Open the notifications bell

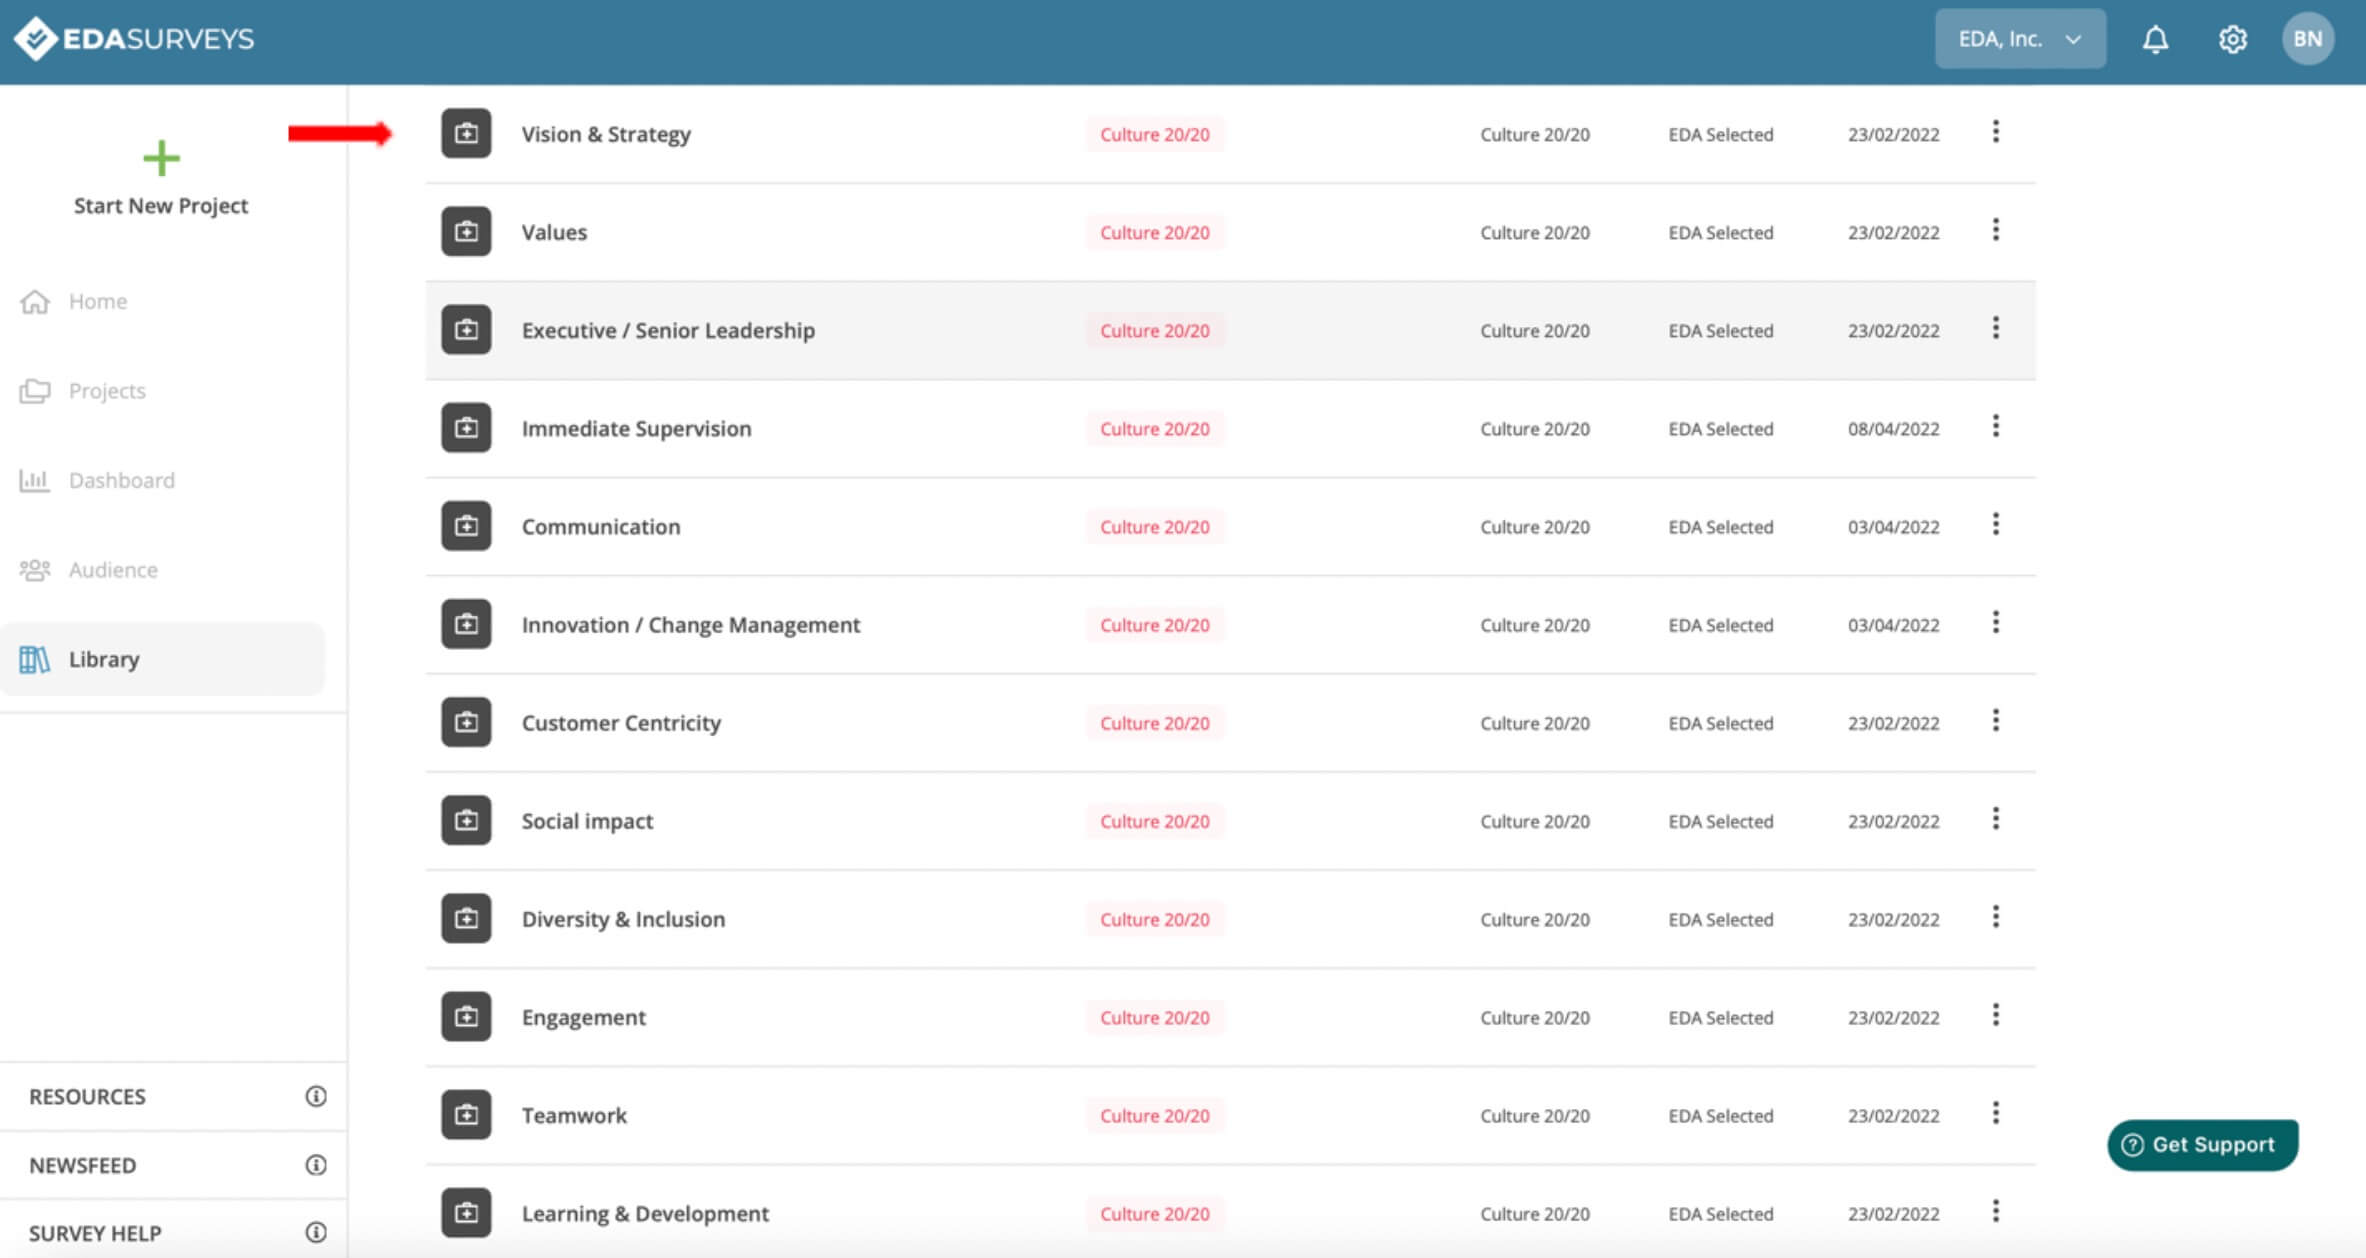point(2155,39)
